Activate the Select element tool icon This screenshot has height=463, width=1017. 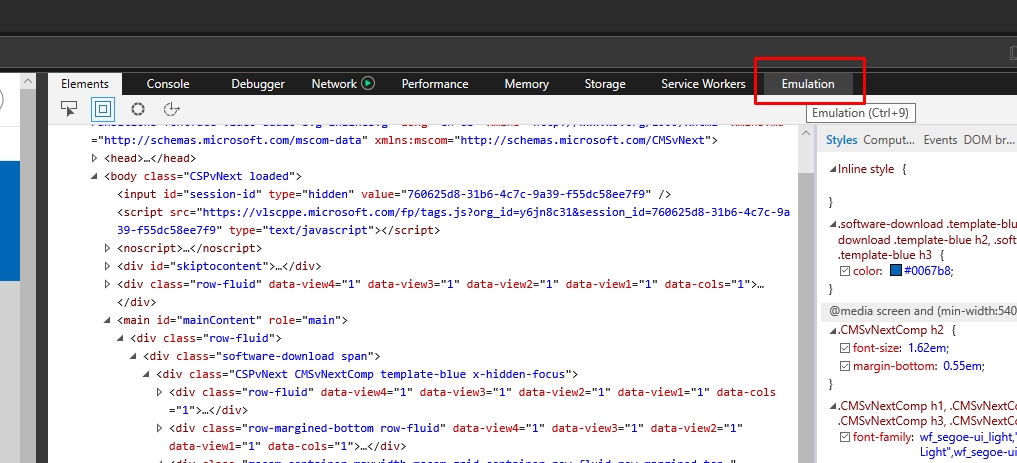tap(69, 109)
